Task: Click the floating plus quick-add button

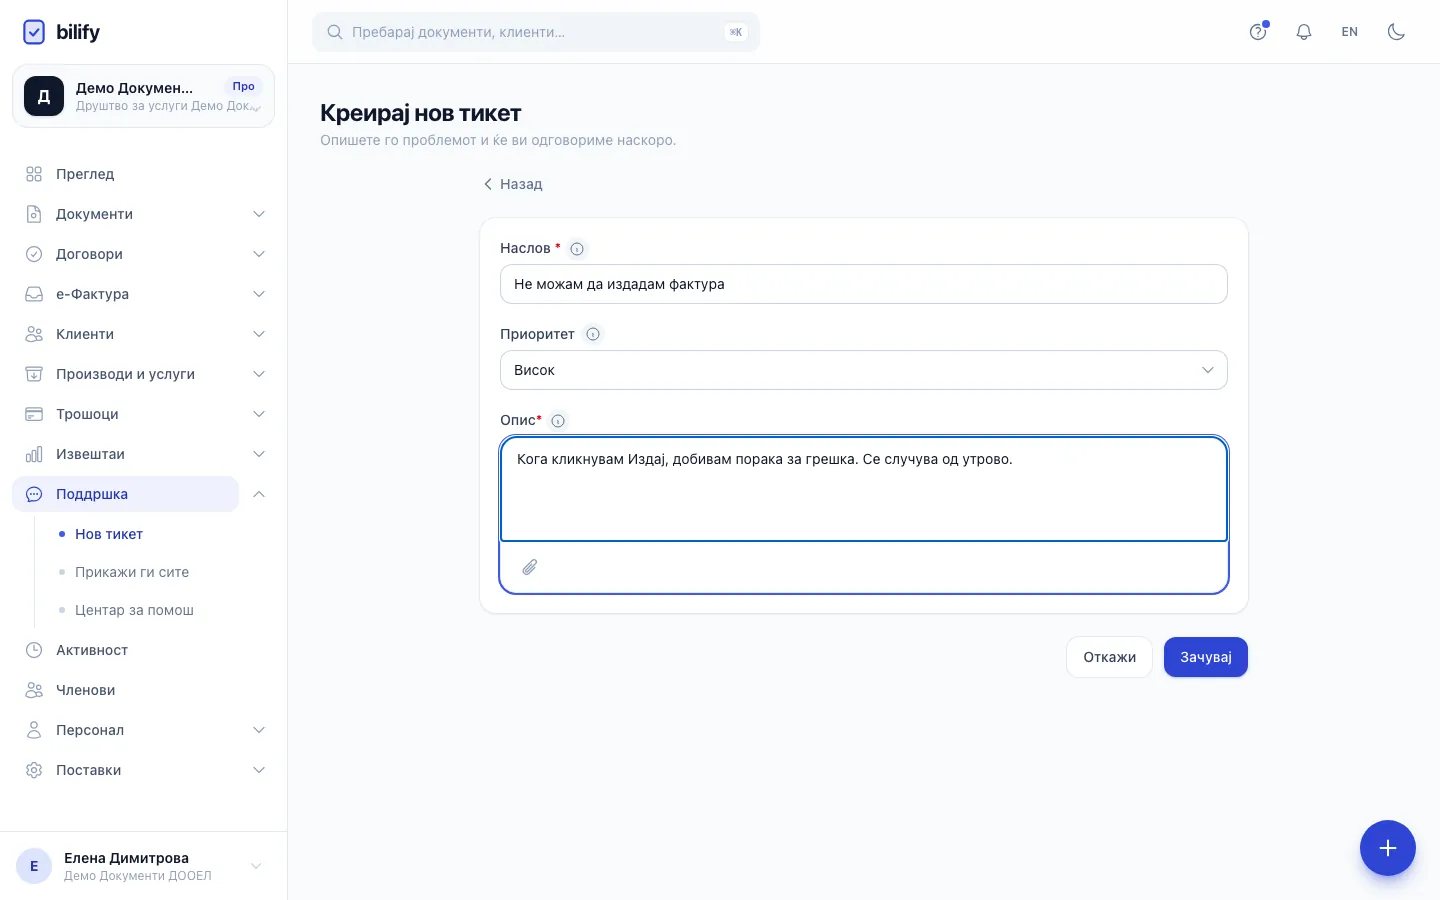Action: coord(1388,848)
